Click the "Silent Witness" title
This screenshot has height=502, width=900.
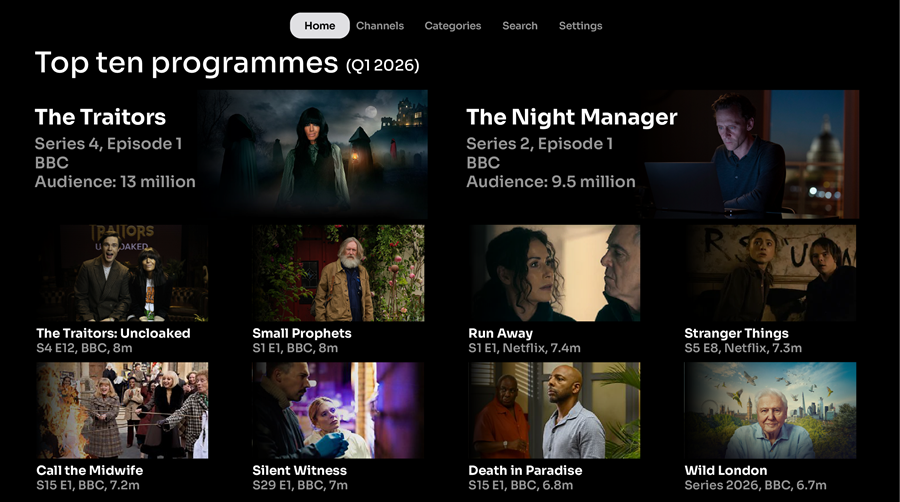click(300, 470)
